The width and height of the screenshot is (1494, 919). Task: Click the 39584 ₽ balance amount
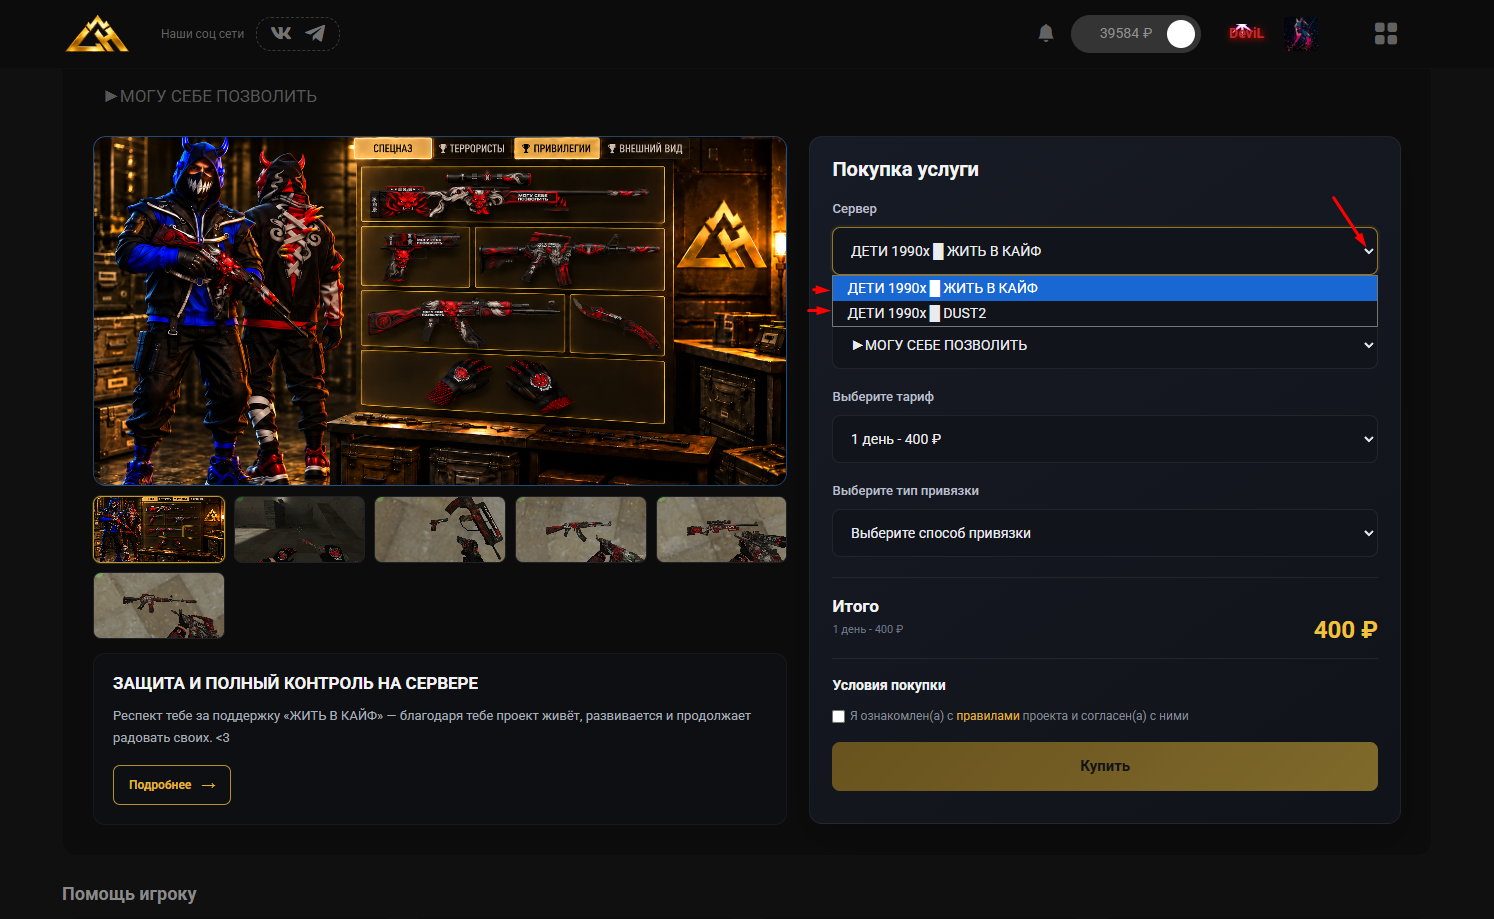pyautogui.click(x=1125, y=33)
